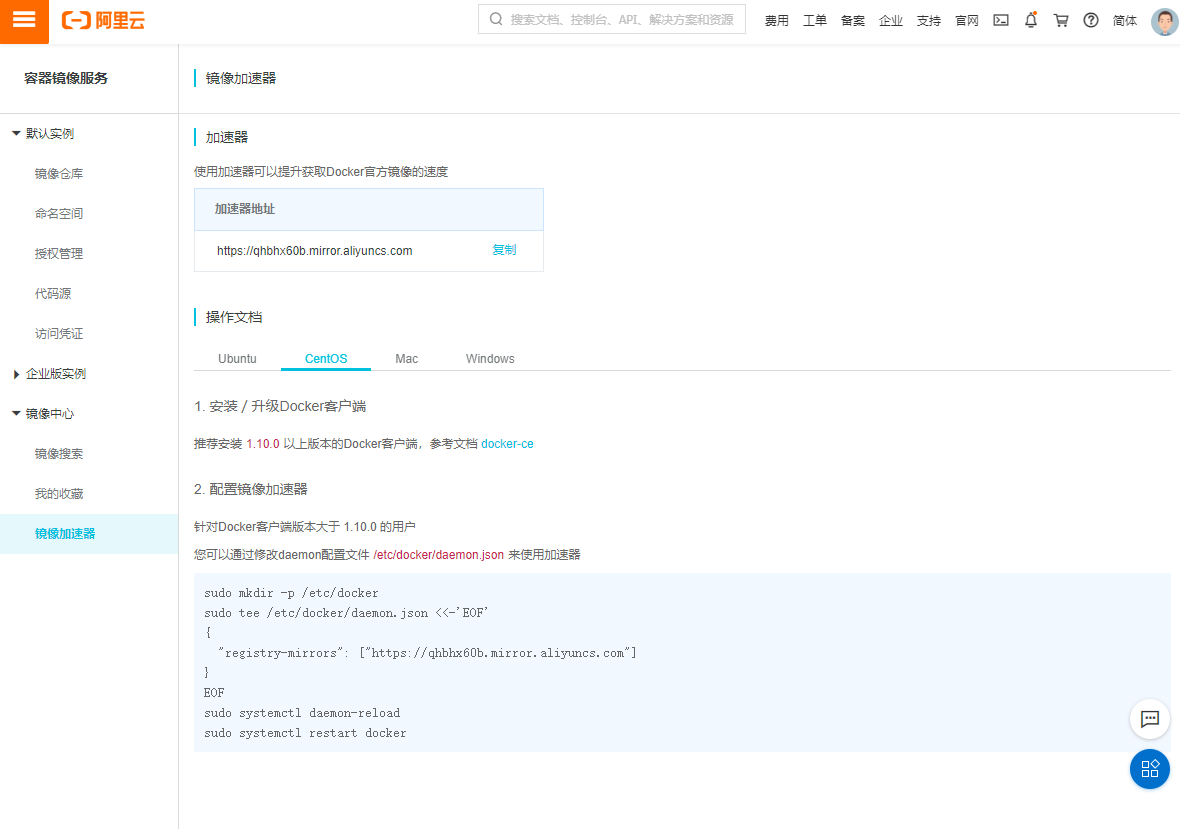Select 镜像加速器 in sidebar
Screen dimensions: 1180x829
tap(89, 533)
